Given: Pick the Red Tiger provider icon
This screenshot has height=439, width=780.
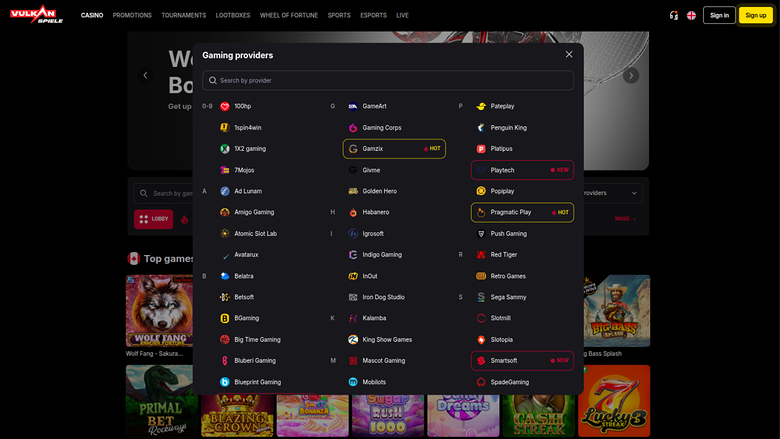Looking at the screenshot, I should pos(481,255).
